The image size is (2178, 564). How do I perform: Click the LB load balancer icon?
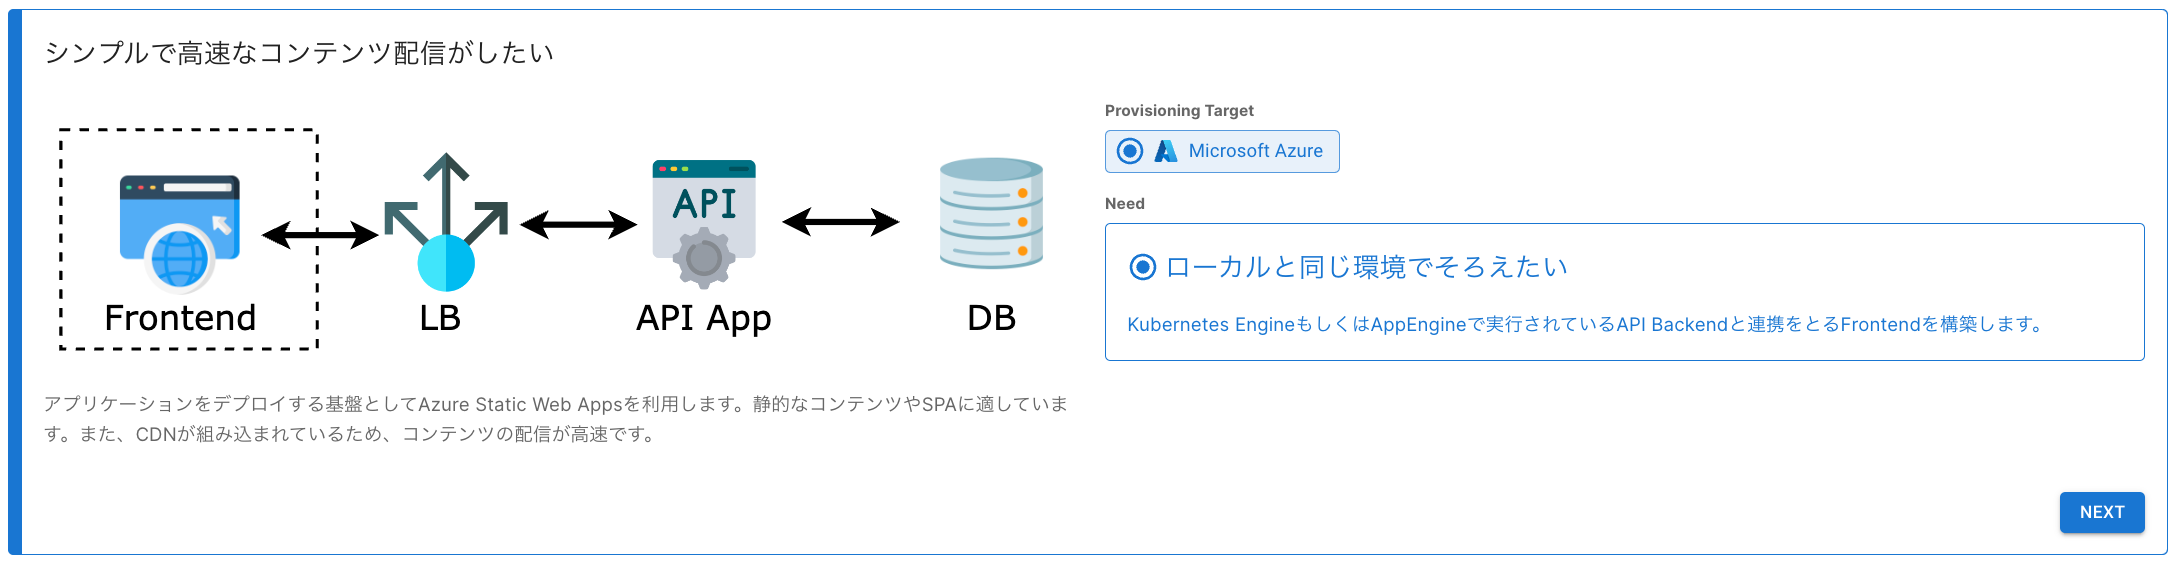click(446, 223)
